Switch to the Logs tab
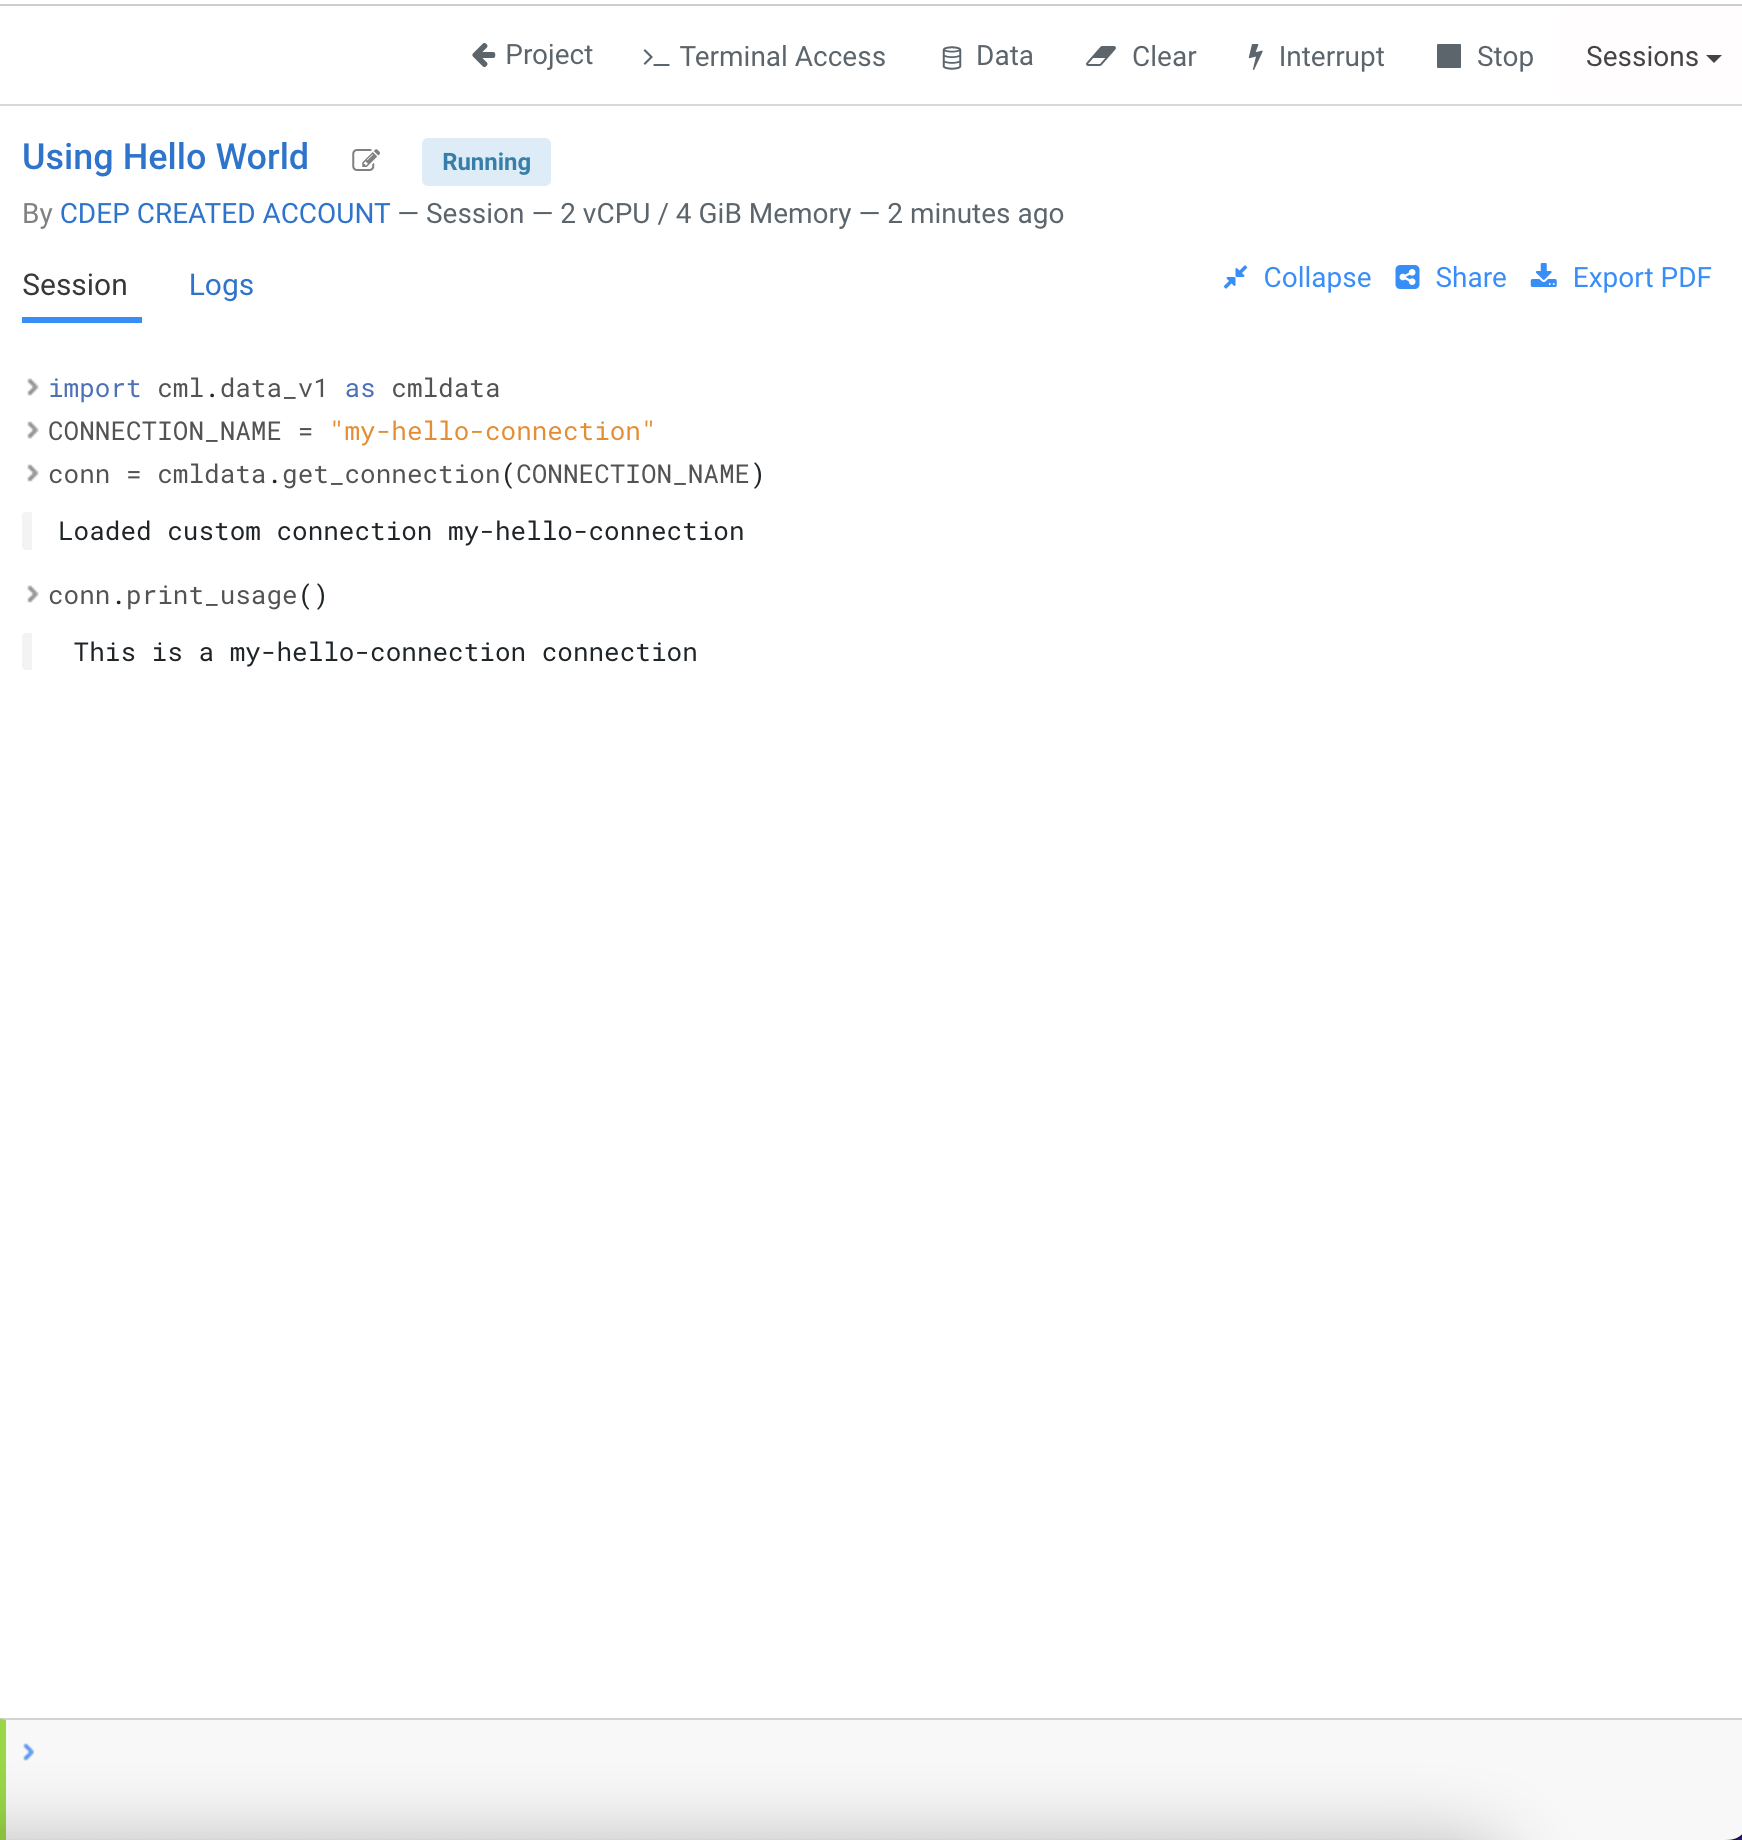 (221, 285)
